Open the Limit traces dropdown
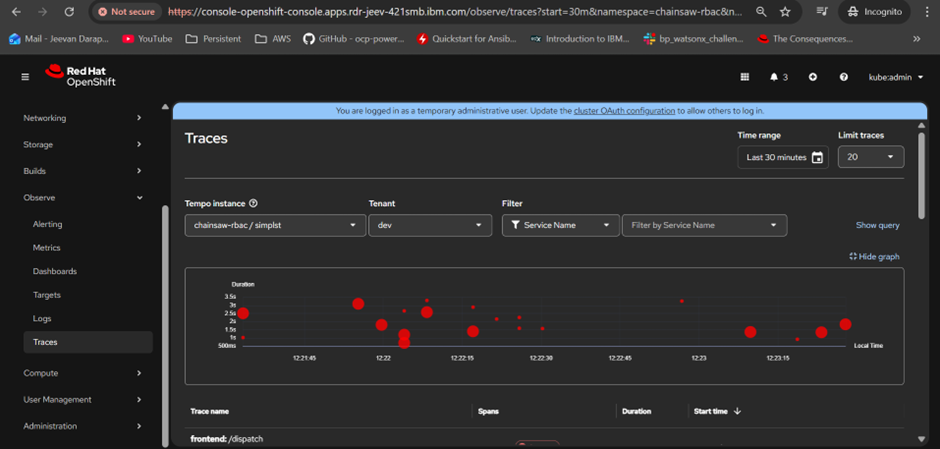Screen dimensions: 940x449 tap(870, 157)
